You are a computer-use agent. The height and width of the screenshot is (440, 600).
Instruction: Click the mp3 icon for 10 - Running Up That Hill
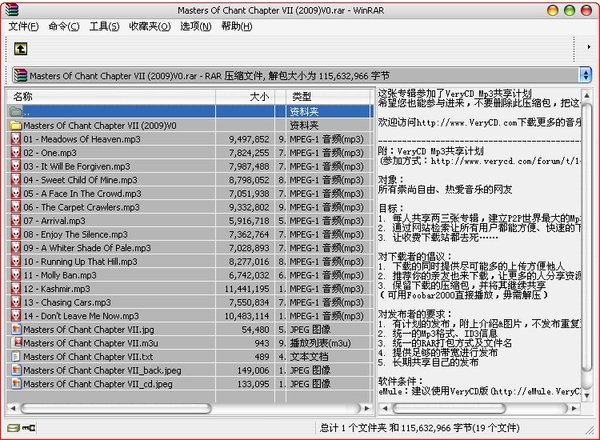click(16, 261)
